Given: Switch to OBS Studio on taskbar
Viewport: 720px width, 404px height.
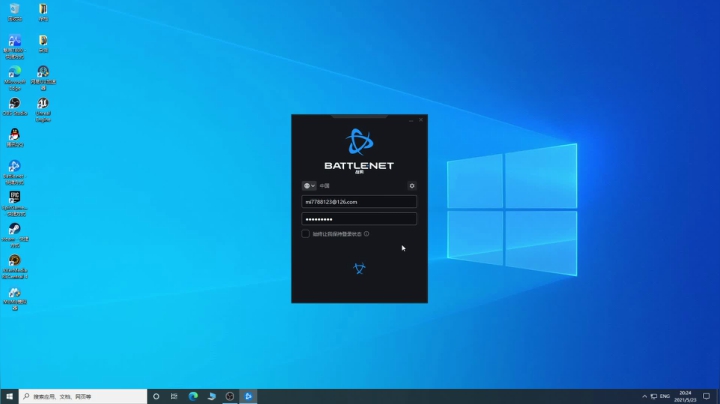Looking at the screenshot, I should pos(230,396).
